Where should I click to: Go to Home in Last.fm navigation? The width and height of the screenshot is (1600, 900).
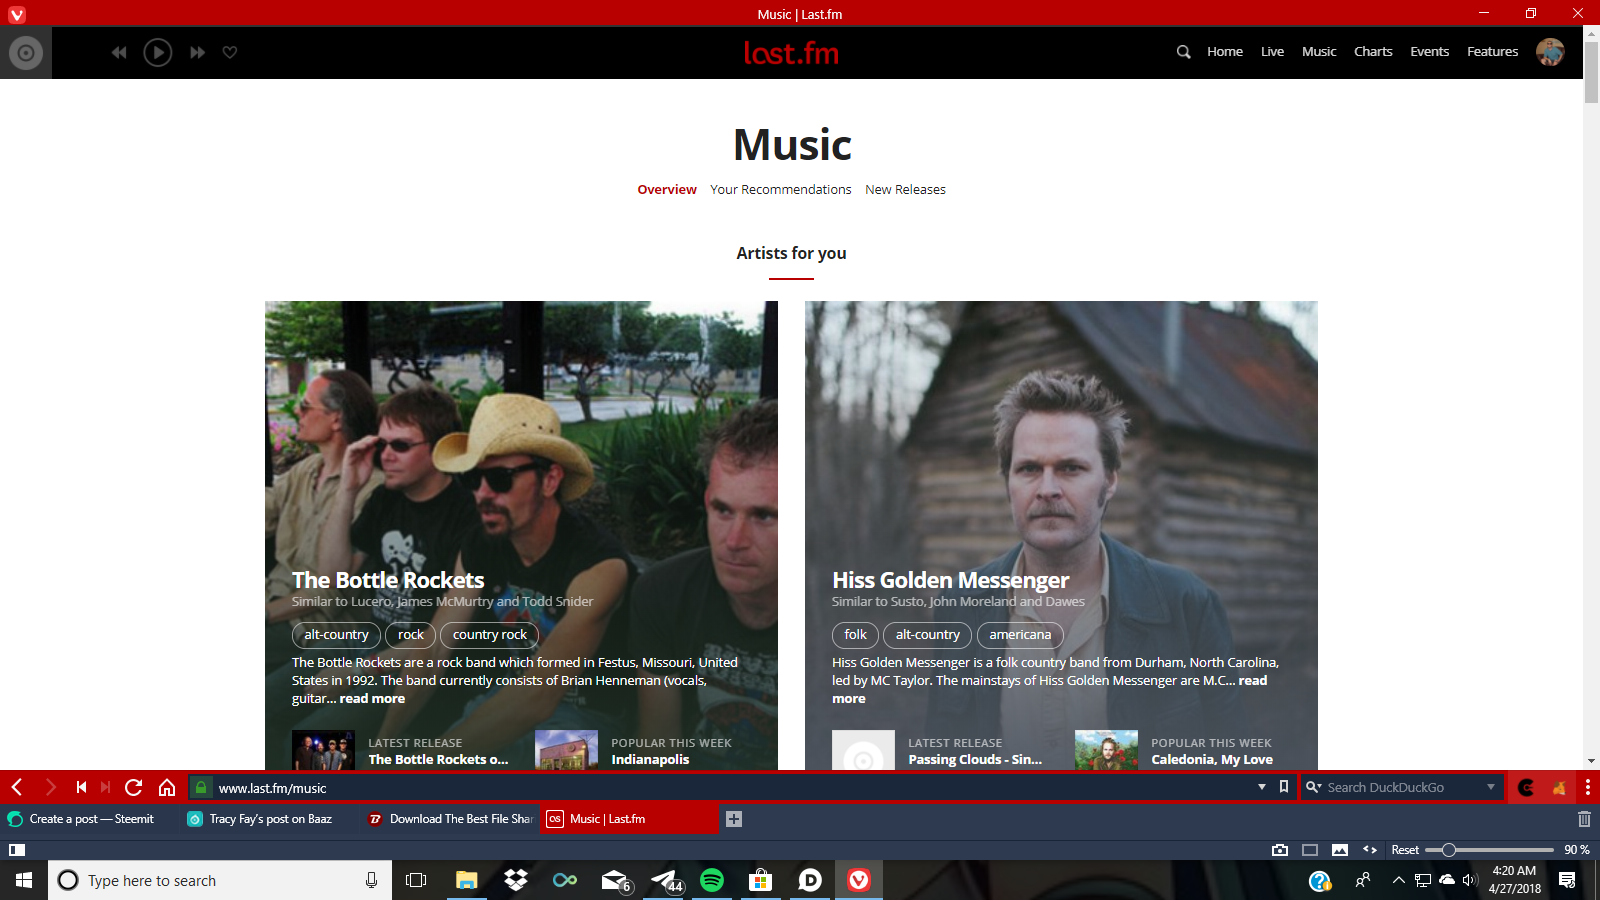tap(1225, 52)
